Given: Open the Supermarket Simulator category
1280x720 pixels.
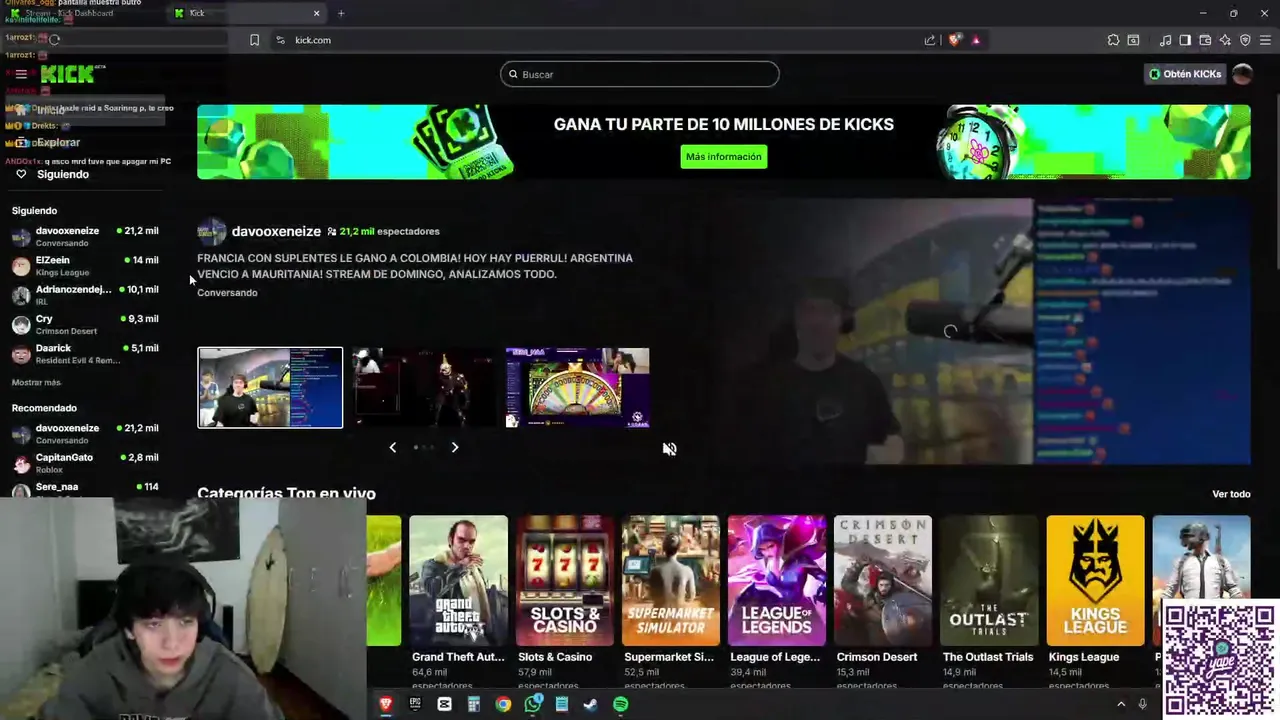Looking at the screenshot, I should [x=671, y=600].
